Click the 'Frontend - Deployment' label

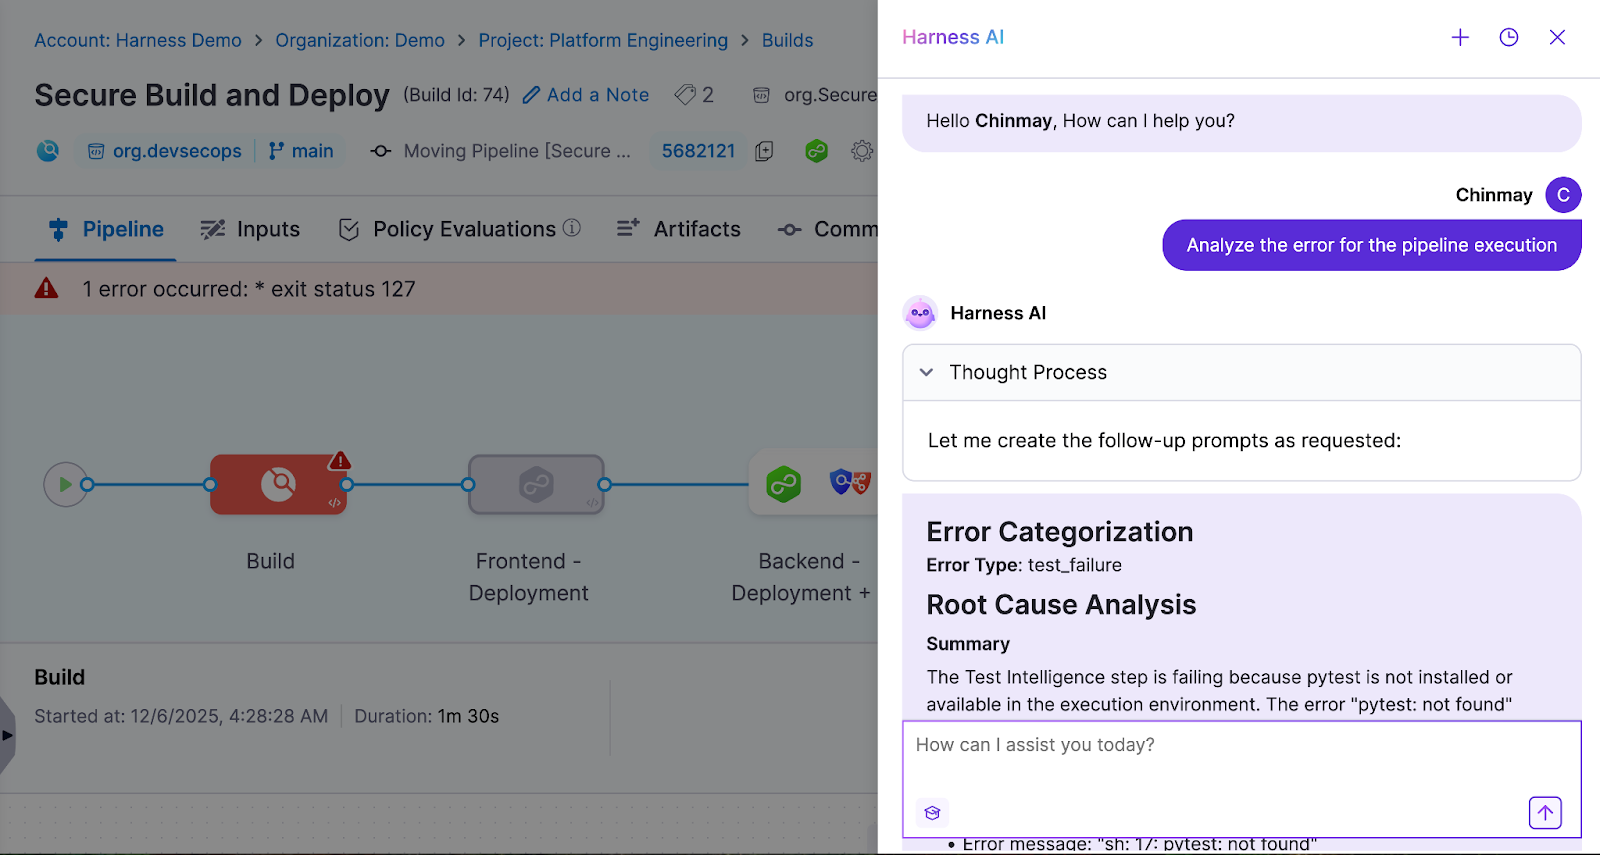(x=528, y=577)
